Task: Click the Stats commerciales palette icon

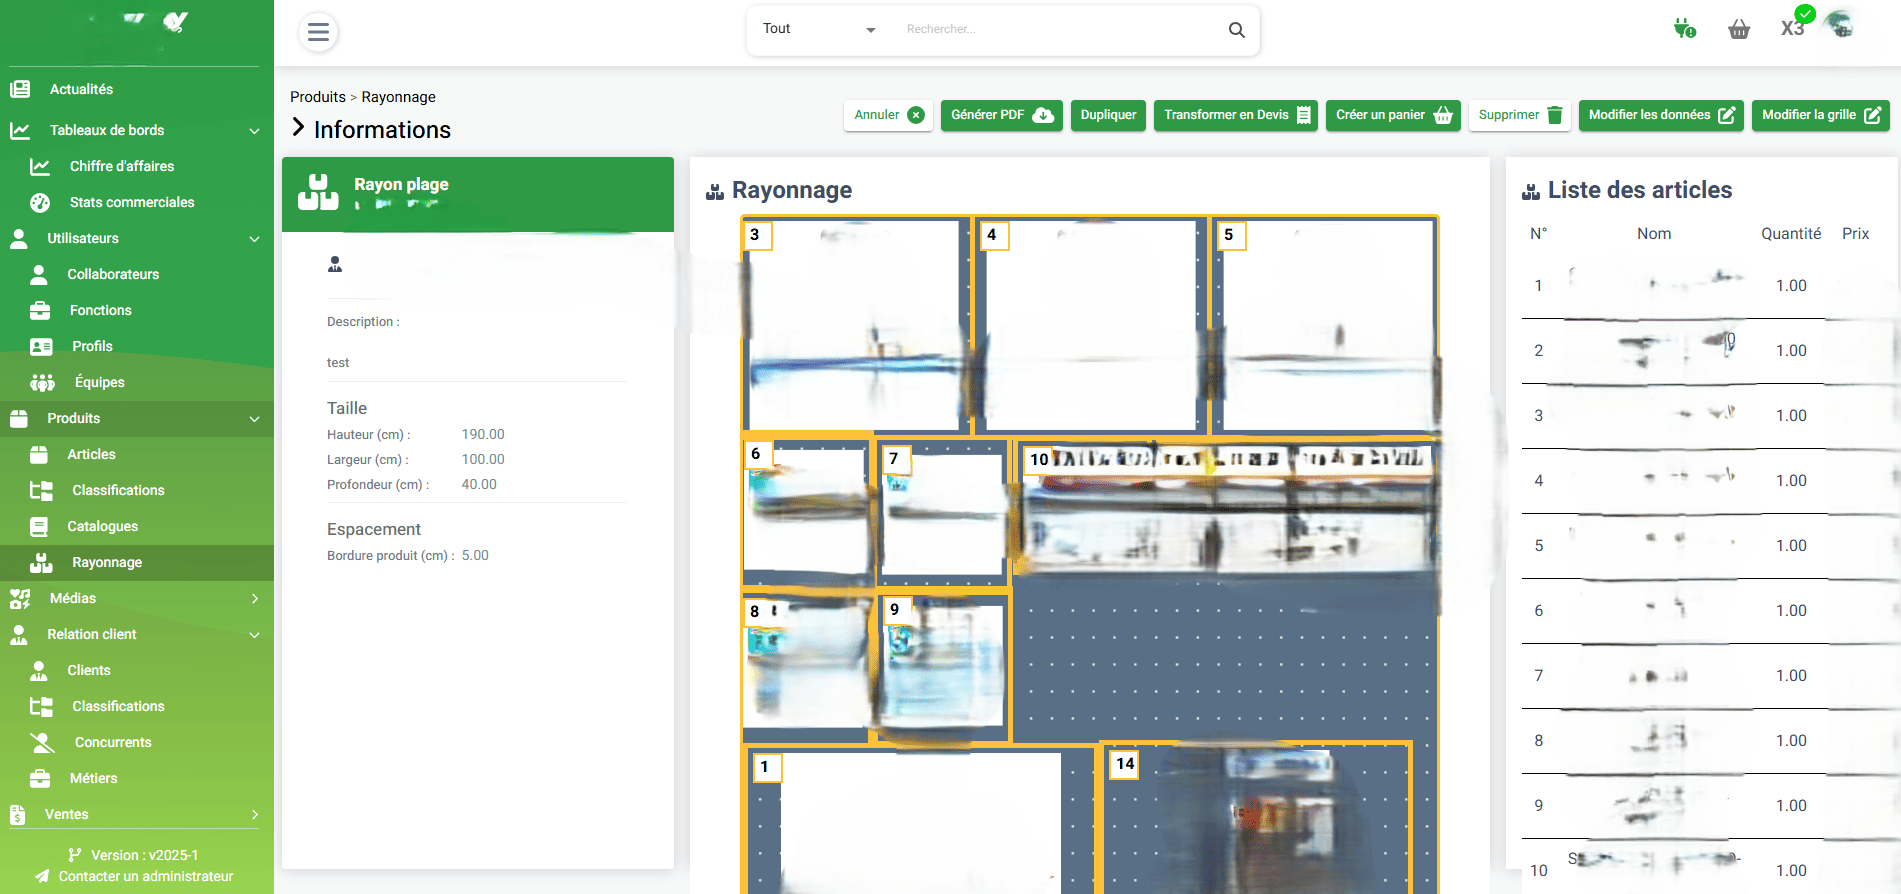Action: coord(40,202)
